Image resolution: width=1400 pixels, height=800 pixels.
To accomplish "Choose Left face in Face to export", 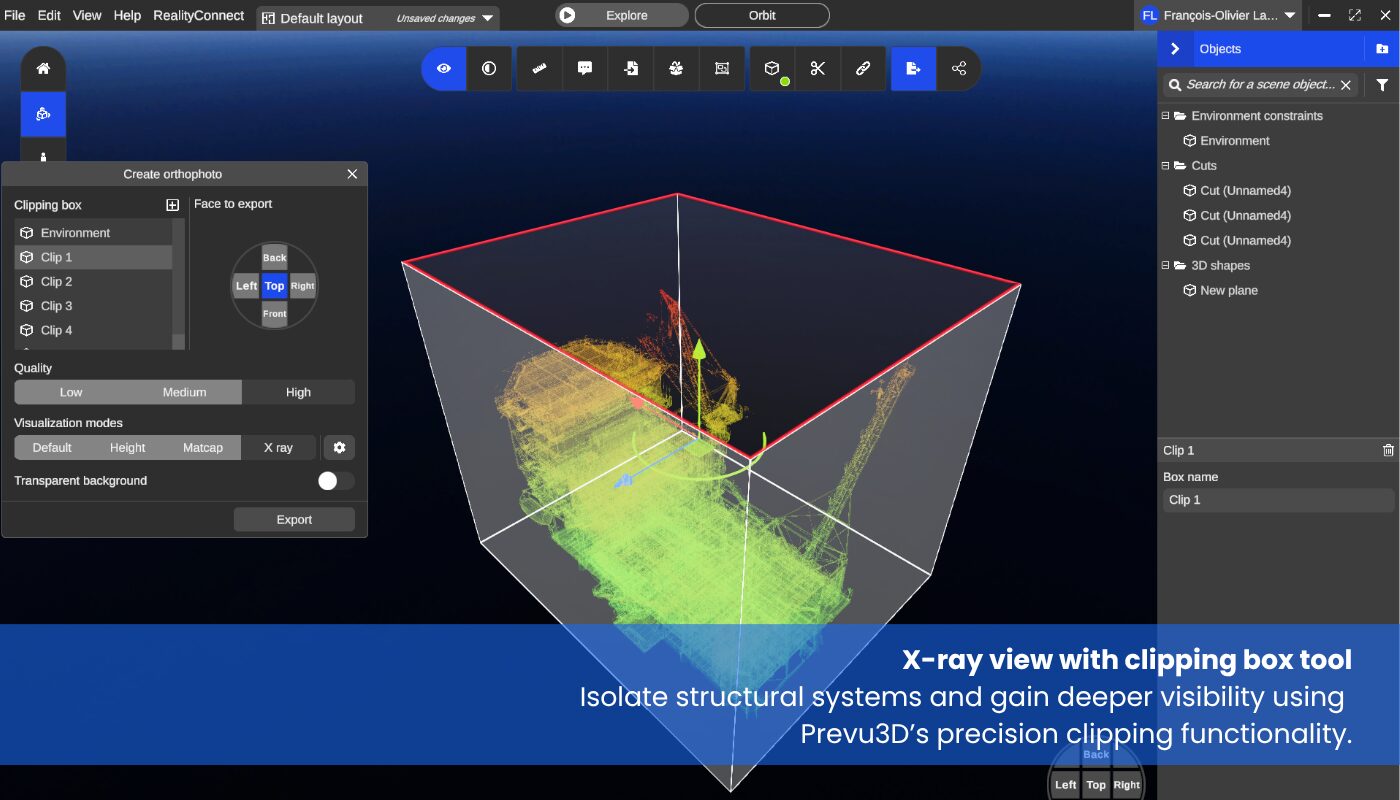I will 246,286.
